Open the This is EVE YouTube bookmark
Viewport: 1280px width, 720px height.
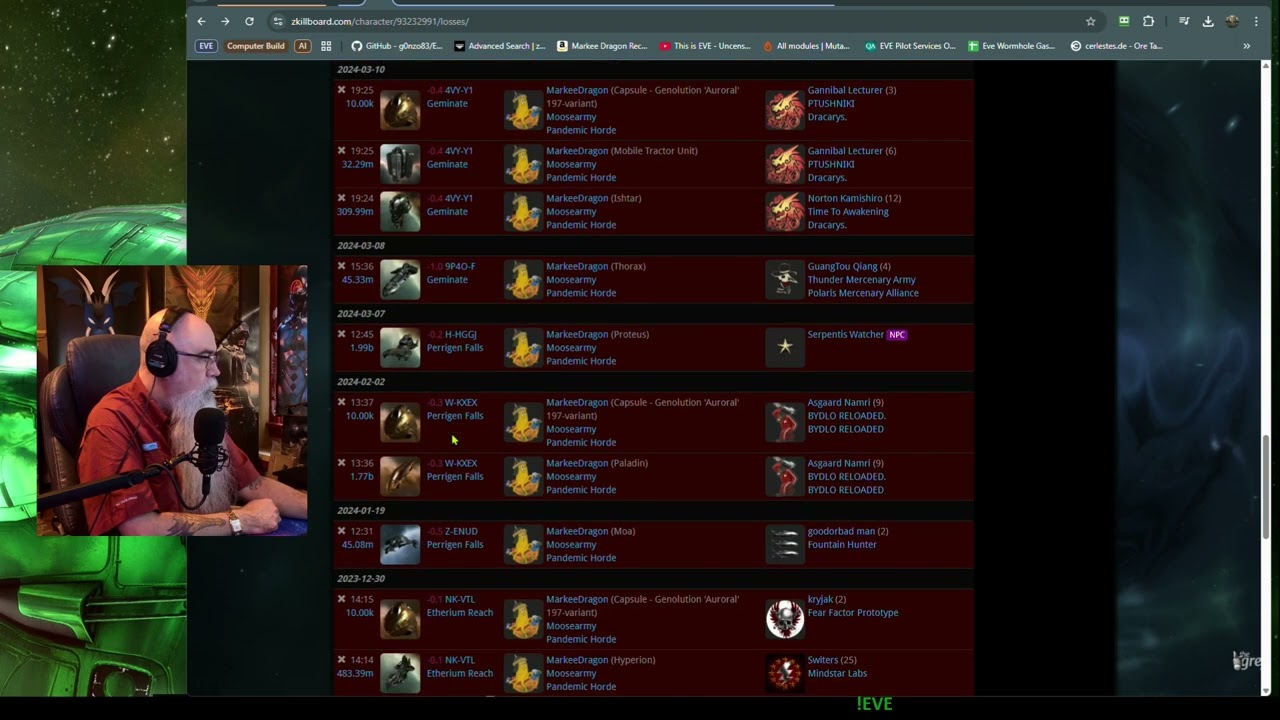pos(705,46)
